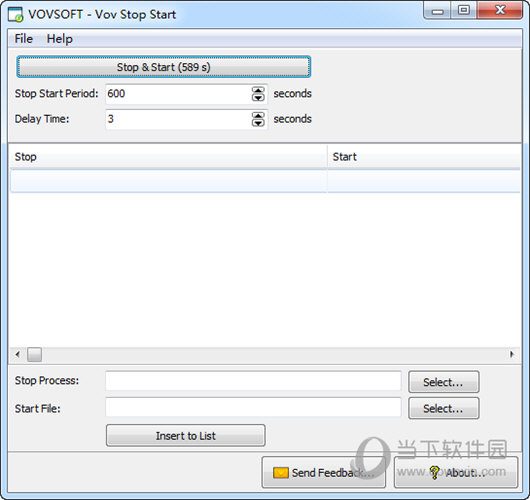Image resolution: width=530 pixels, height=500 pixels.
Task: Click the Vov Stop Start app icon in title bar
Action: [x=15, y=15]
